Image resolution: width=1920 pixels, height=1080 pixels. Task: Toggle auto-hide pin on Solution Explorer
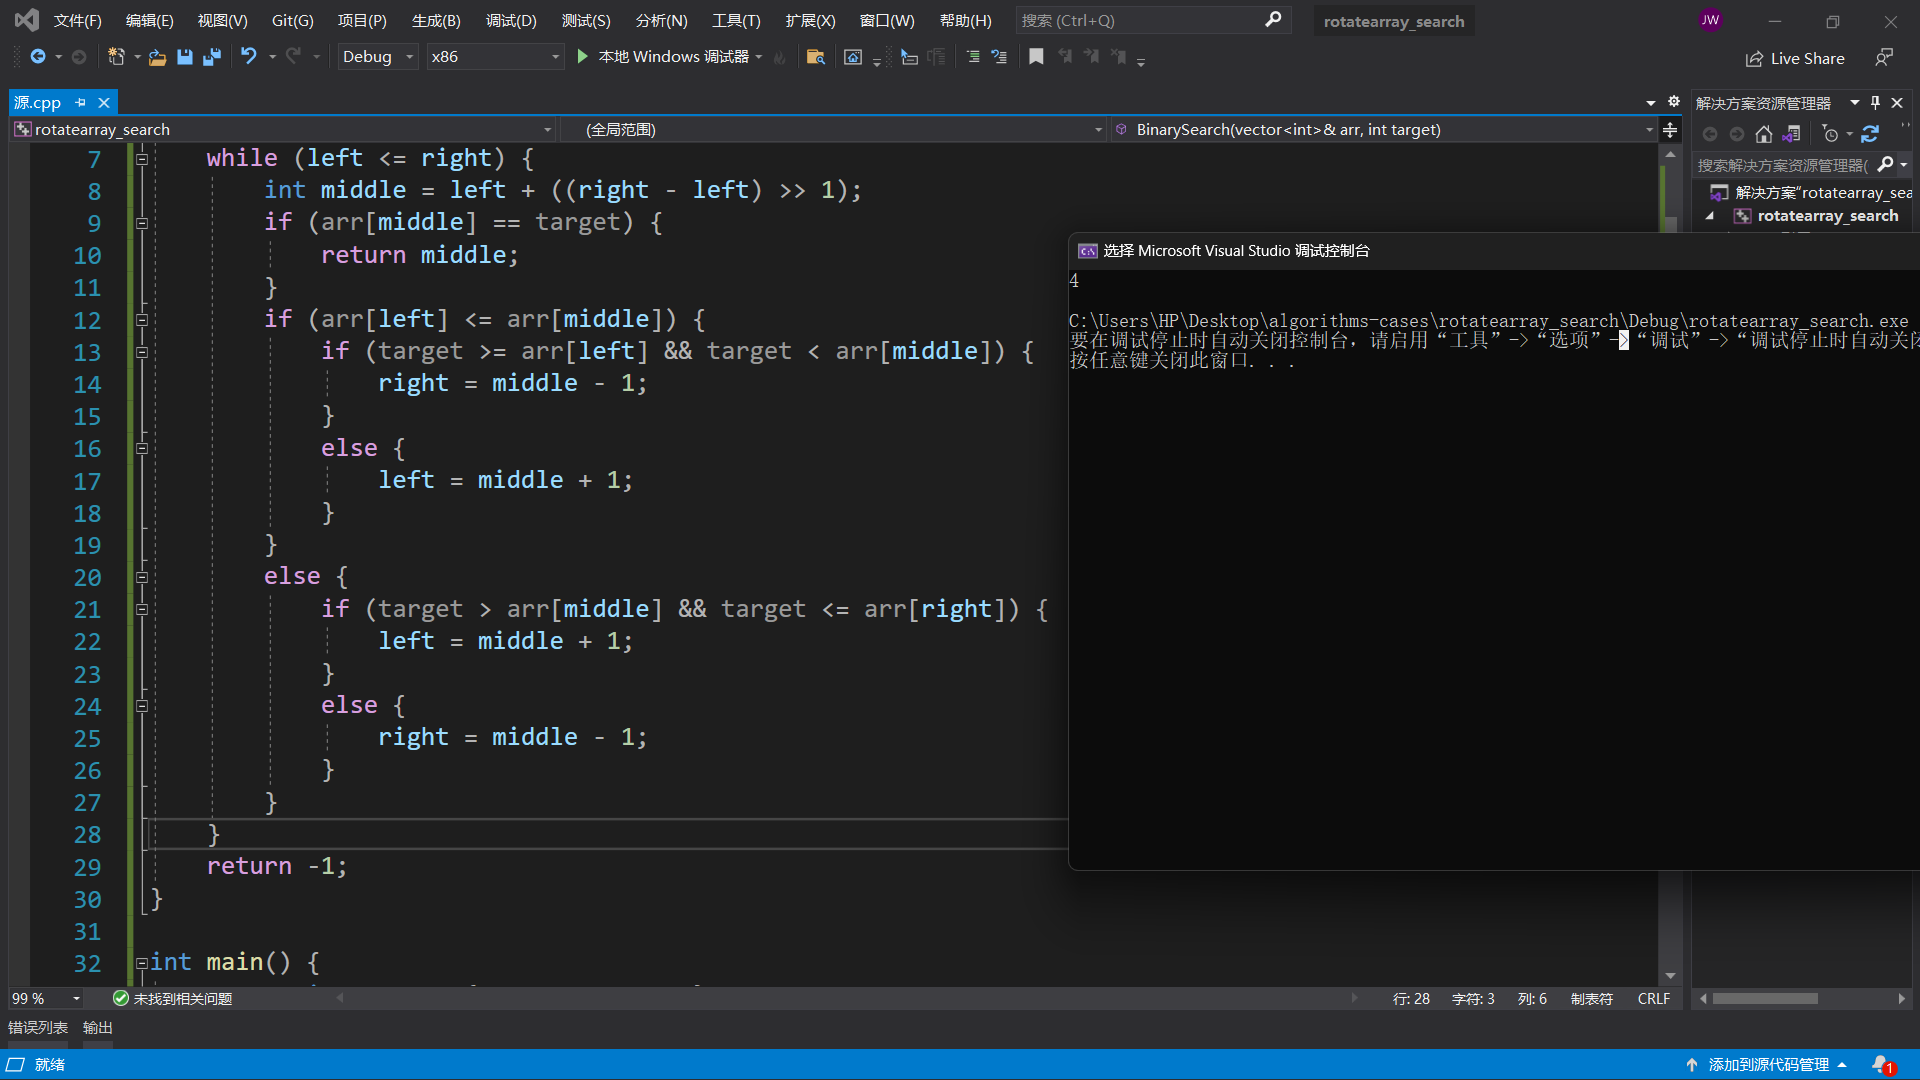click(x=1876, y=102)
